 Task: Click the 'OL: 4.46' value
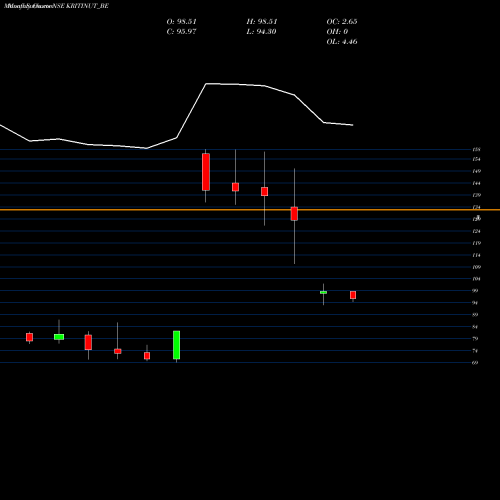click(342, 42)
